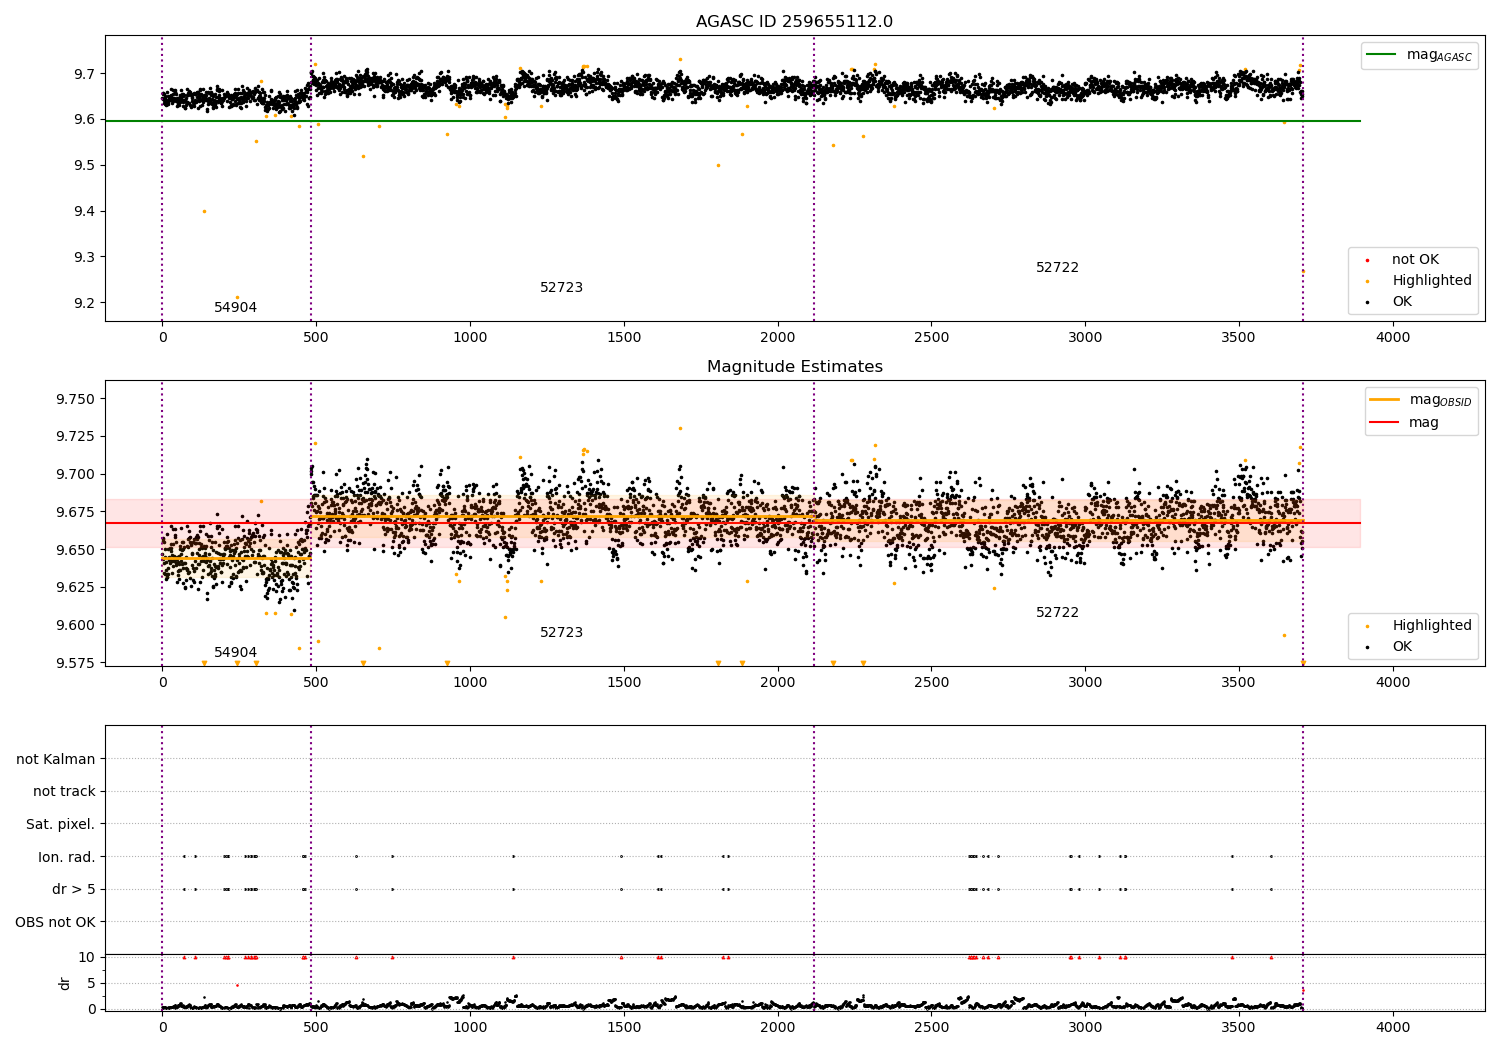Image resolution: width=1500 pixels, height=1050 pixels.
Task: Click the y-axis tick label 9.725
Action: [x=75, y=437]
